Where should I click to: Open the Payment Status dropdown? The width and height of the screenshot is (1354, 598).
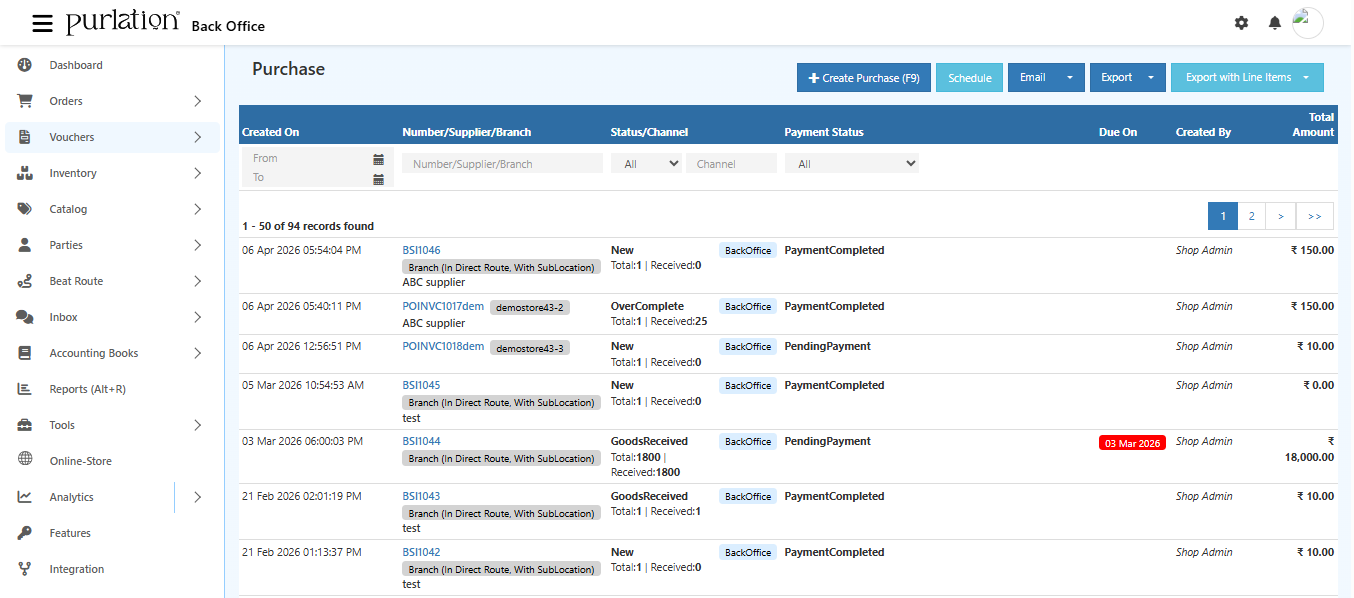pos(851,162)
